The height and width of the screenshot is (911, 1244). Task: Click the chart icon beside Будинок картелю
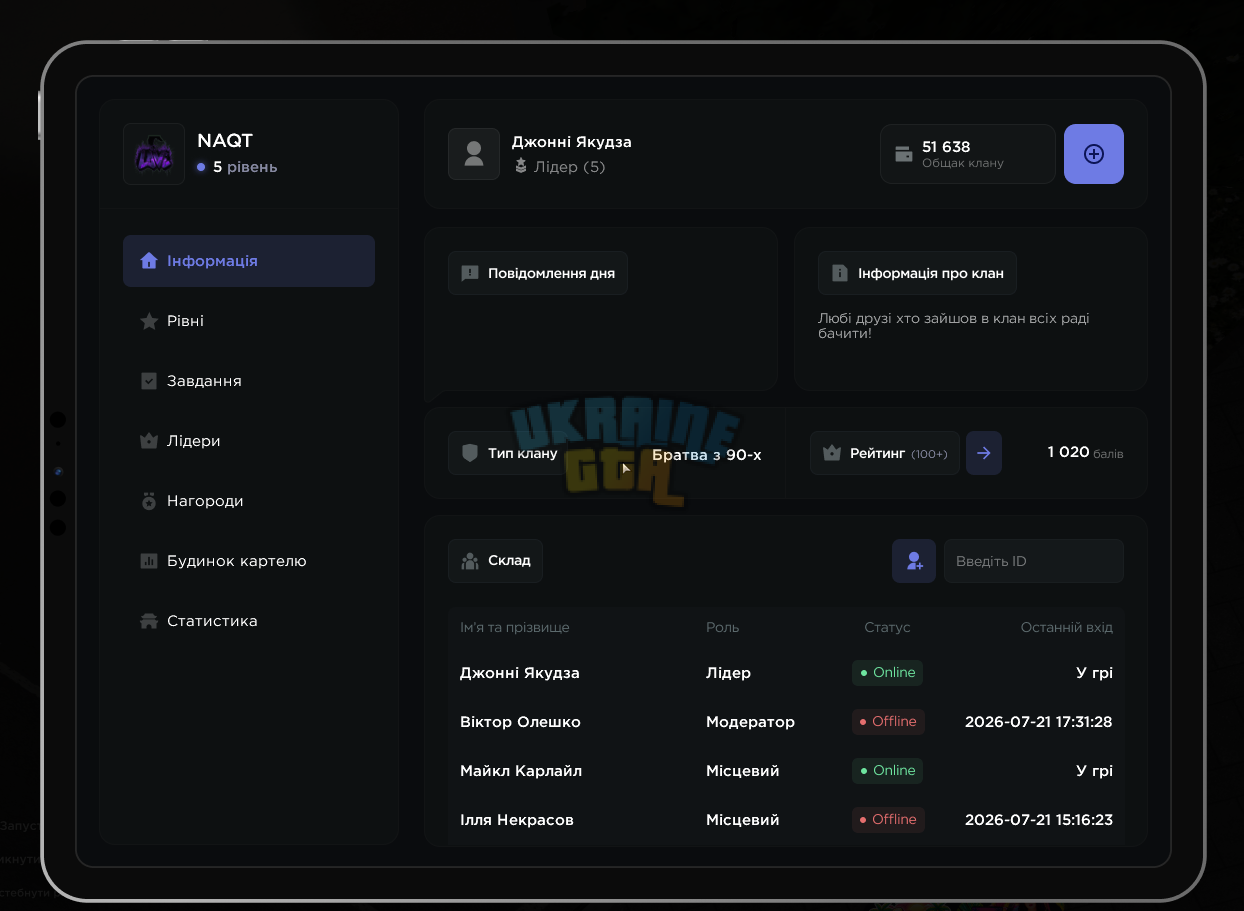[x=149, y=561]
